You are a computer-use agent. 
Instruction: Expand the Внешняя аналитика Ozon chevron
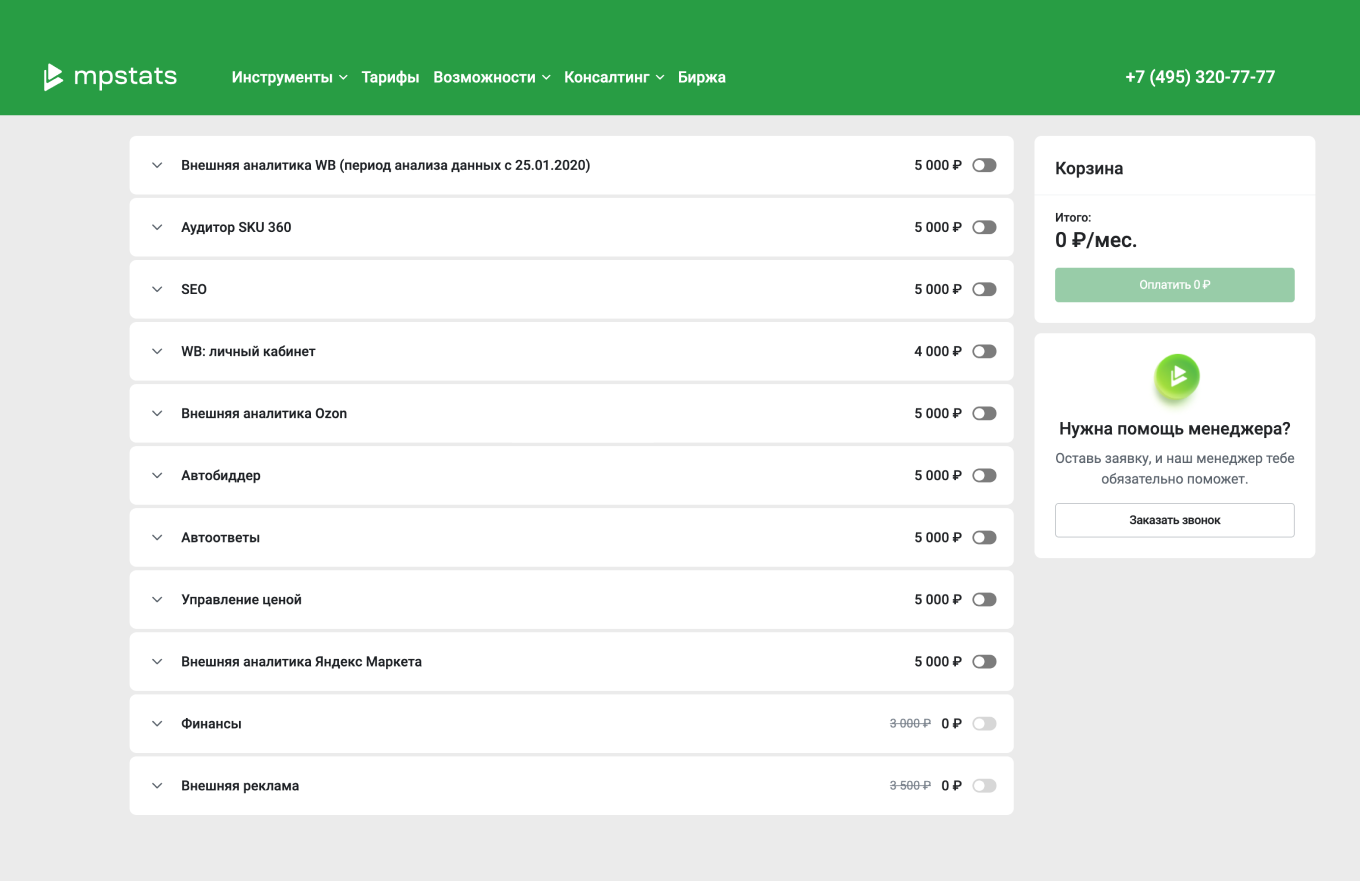(x=157, y=413)
